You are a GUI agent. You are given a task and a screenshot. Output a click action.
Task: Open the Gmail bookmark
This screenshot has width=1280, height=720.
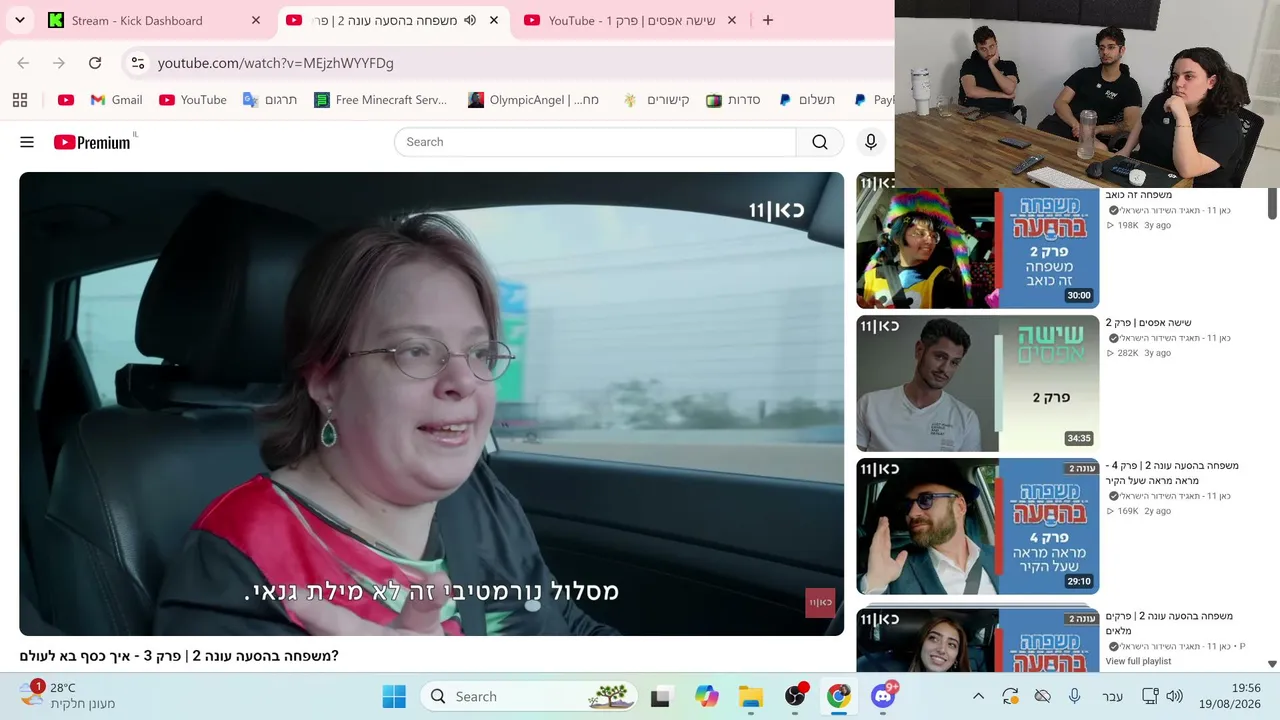[116, 100]
